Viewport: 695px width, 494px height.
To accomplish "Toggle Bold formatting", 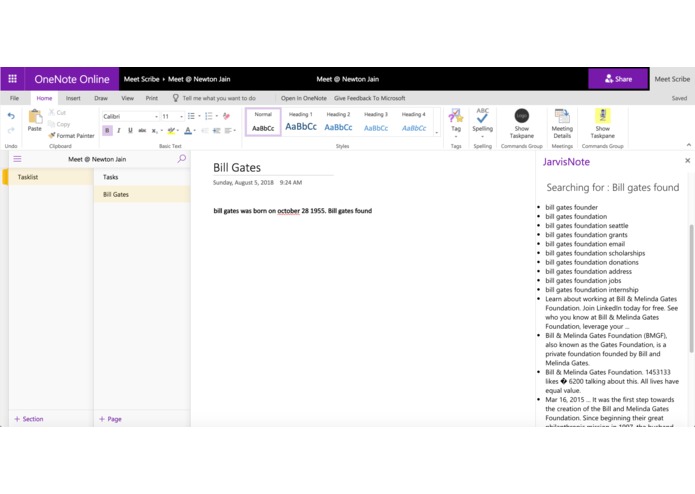I will [107, 130].
